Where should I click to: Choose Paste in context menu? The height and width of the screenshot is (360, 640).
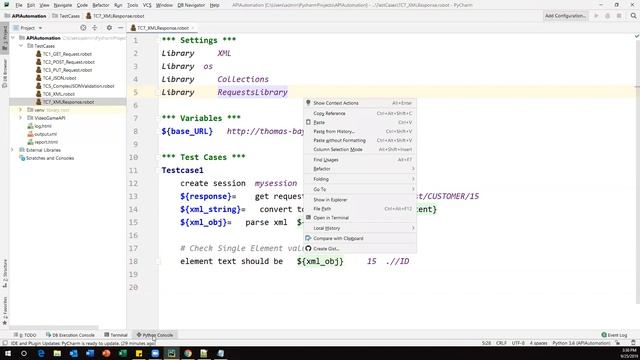coord(360,122)
